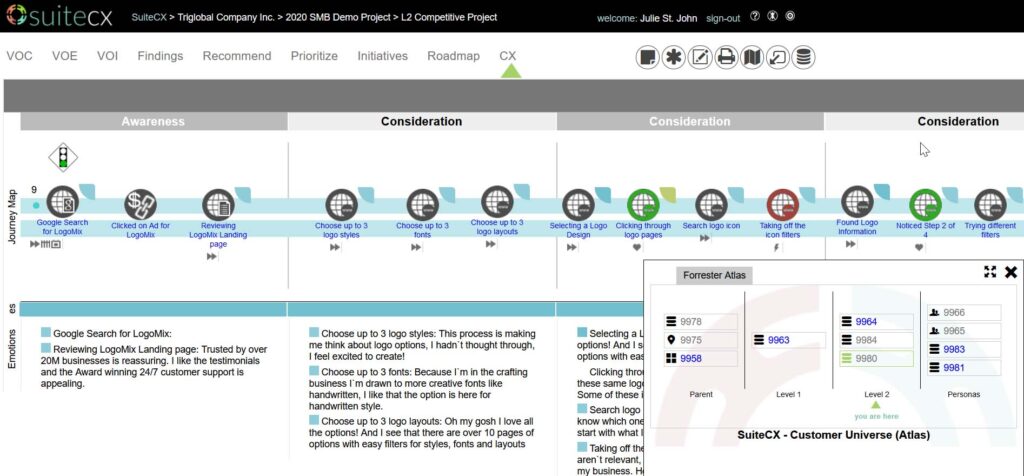Click forward arrows under Choose up to 3 fonts
The height and width of the screenshot is (476, 1024).
pos(416,247)
